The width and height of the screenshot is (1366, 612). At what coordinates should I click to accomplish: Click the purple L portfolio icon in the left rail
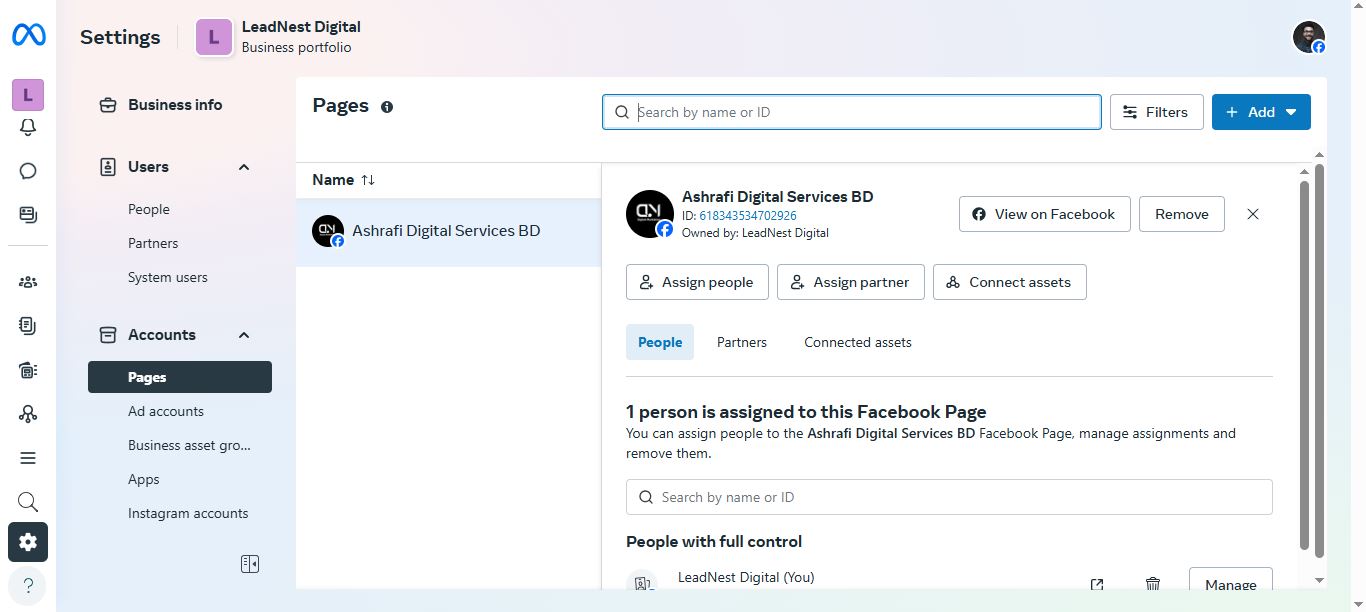pyautogui.click(x=28, y=95)
